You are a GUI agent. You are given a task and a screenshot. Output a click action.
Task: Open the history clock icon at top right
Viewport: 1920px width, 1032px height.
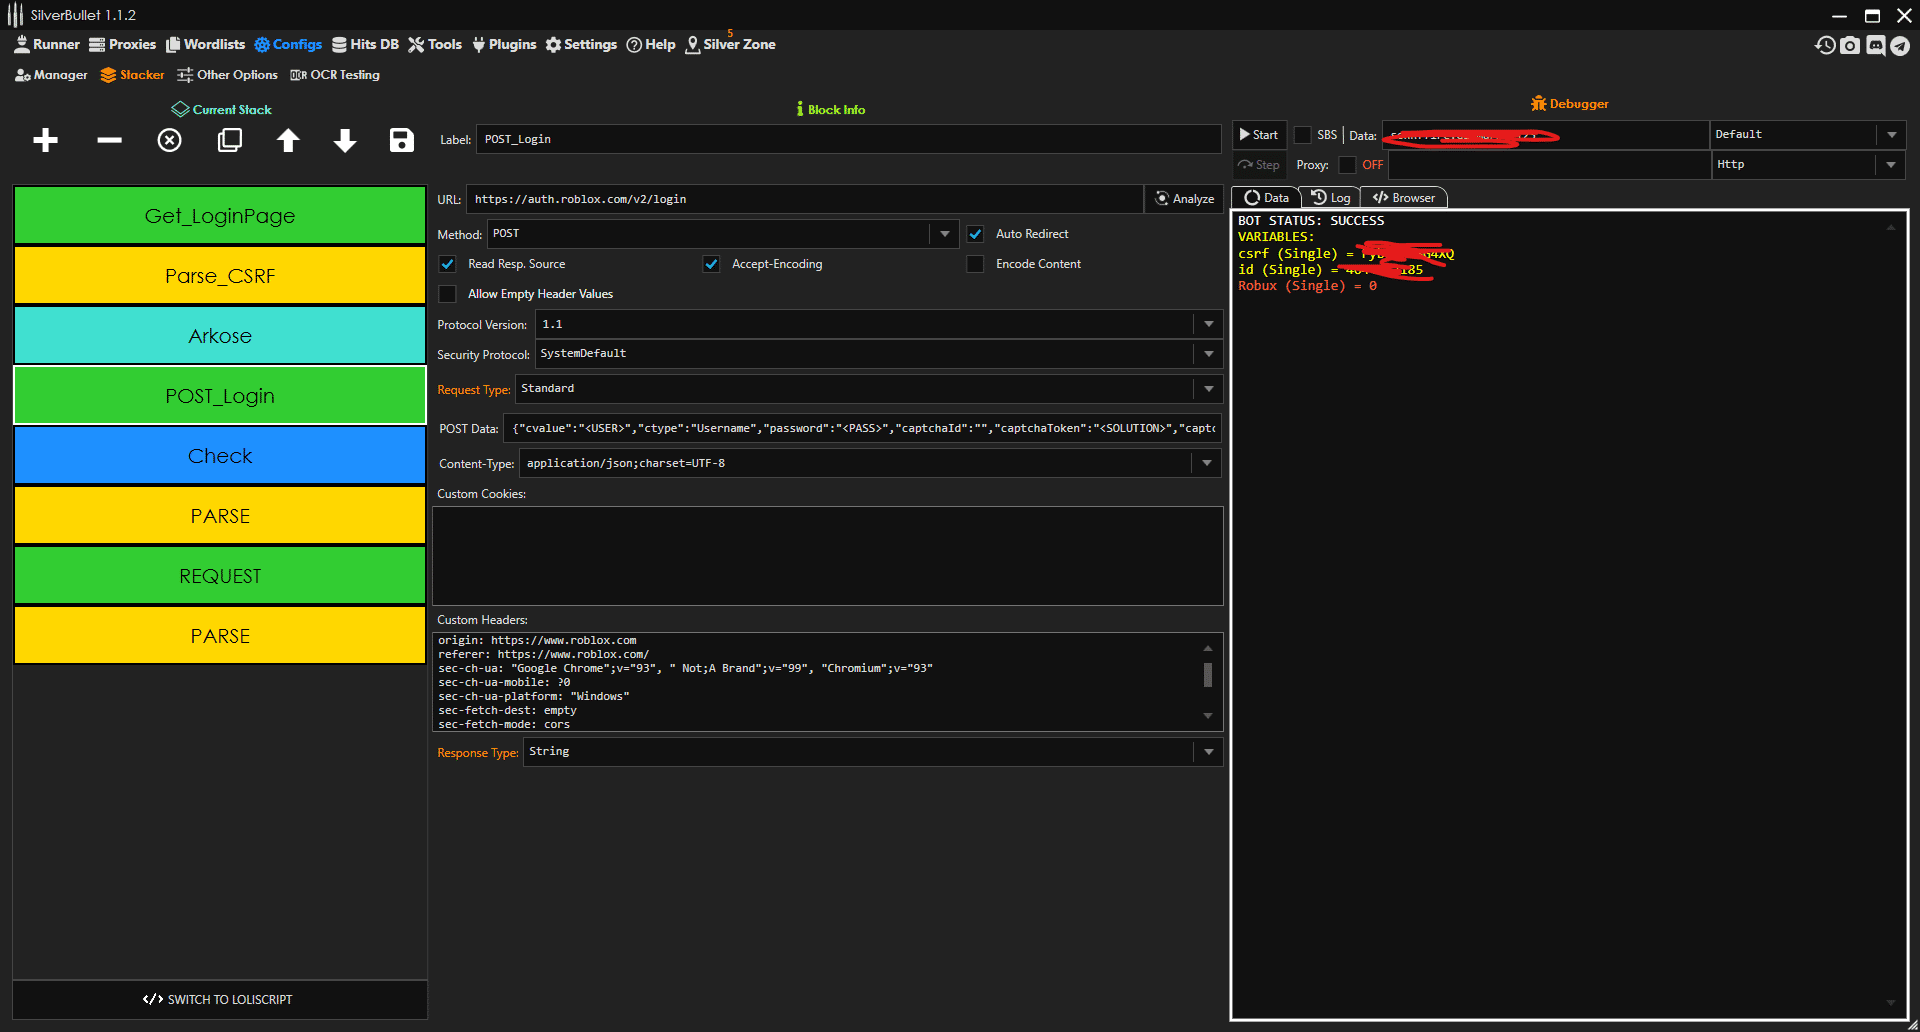[1825, 45]
